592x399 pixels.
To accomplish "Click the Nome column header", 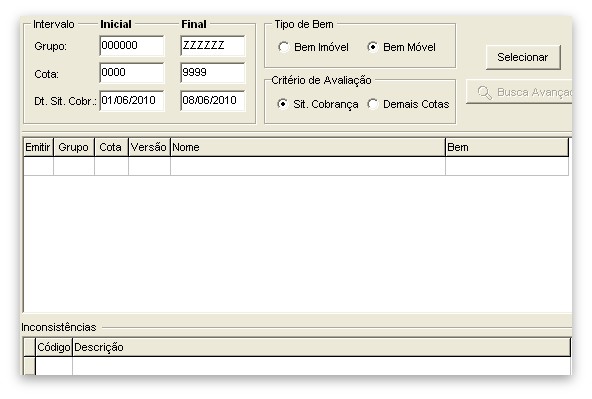I will (x=308, y=147).
